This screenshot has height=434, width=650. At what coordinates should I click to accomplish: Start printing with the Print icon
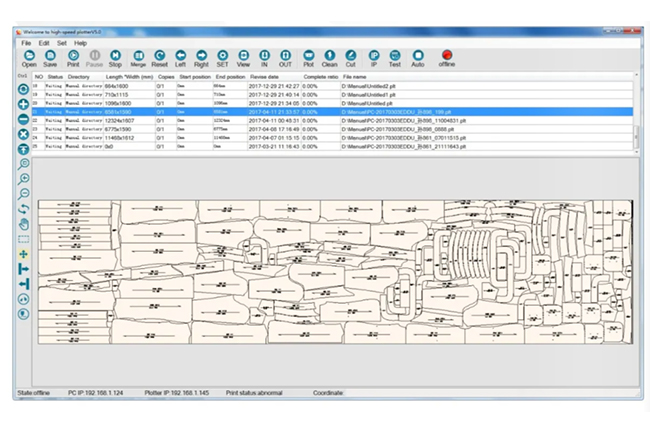[x=73, y=57]
